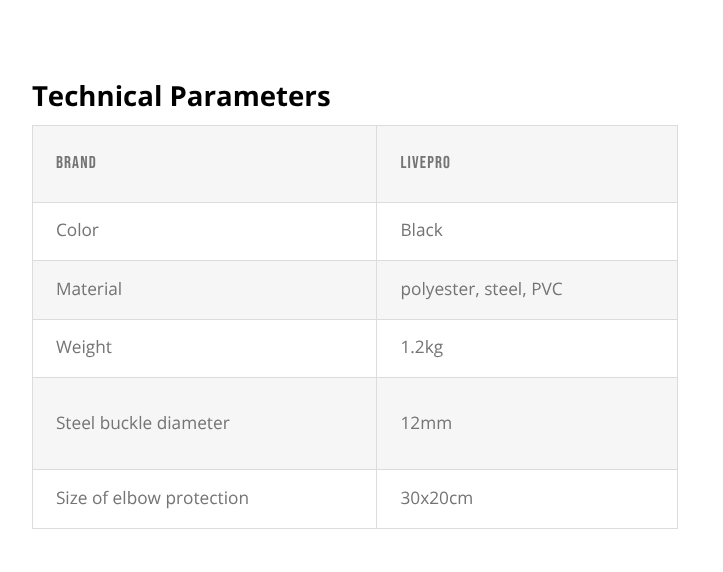Click the 1.2kg weight value
Screen dimensions: 723x572
[x=421, y=347]
